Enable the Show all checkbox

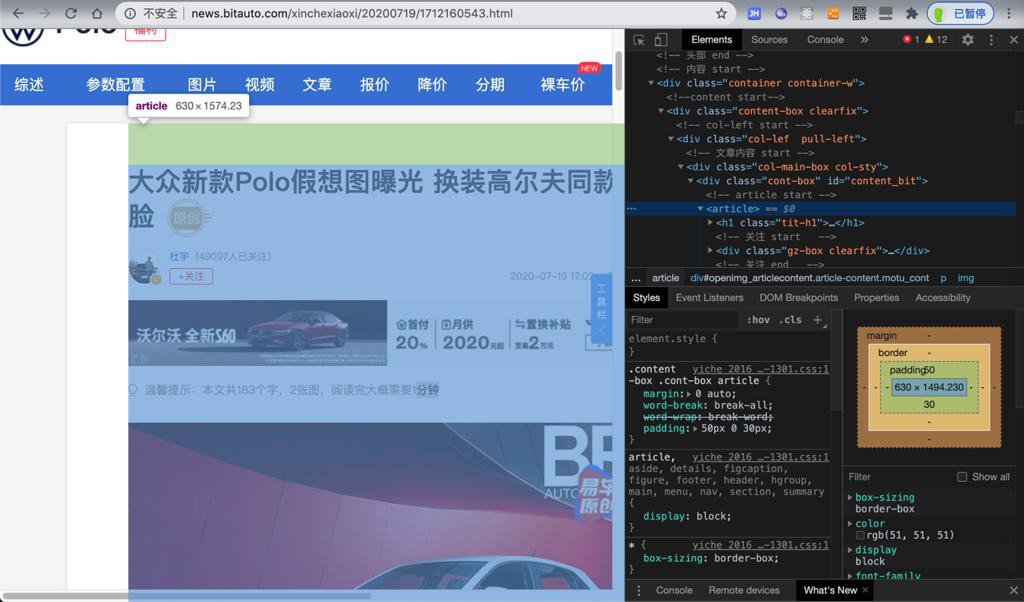click(962, 477)
